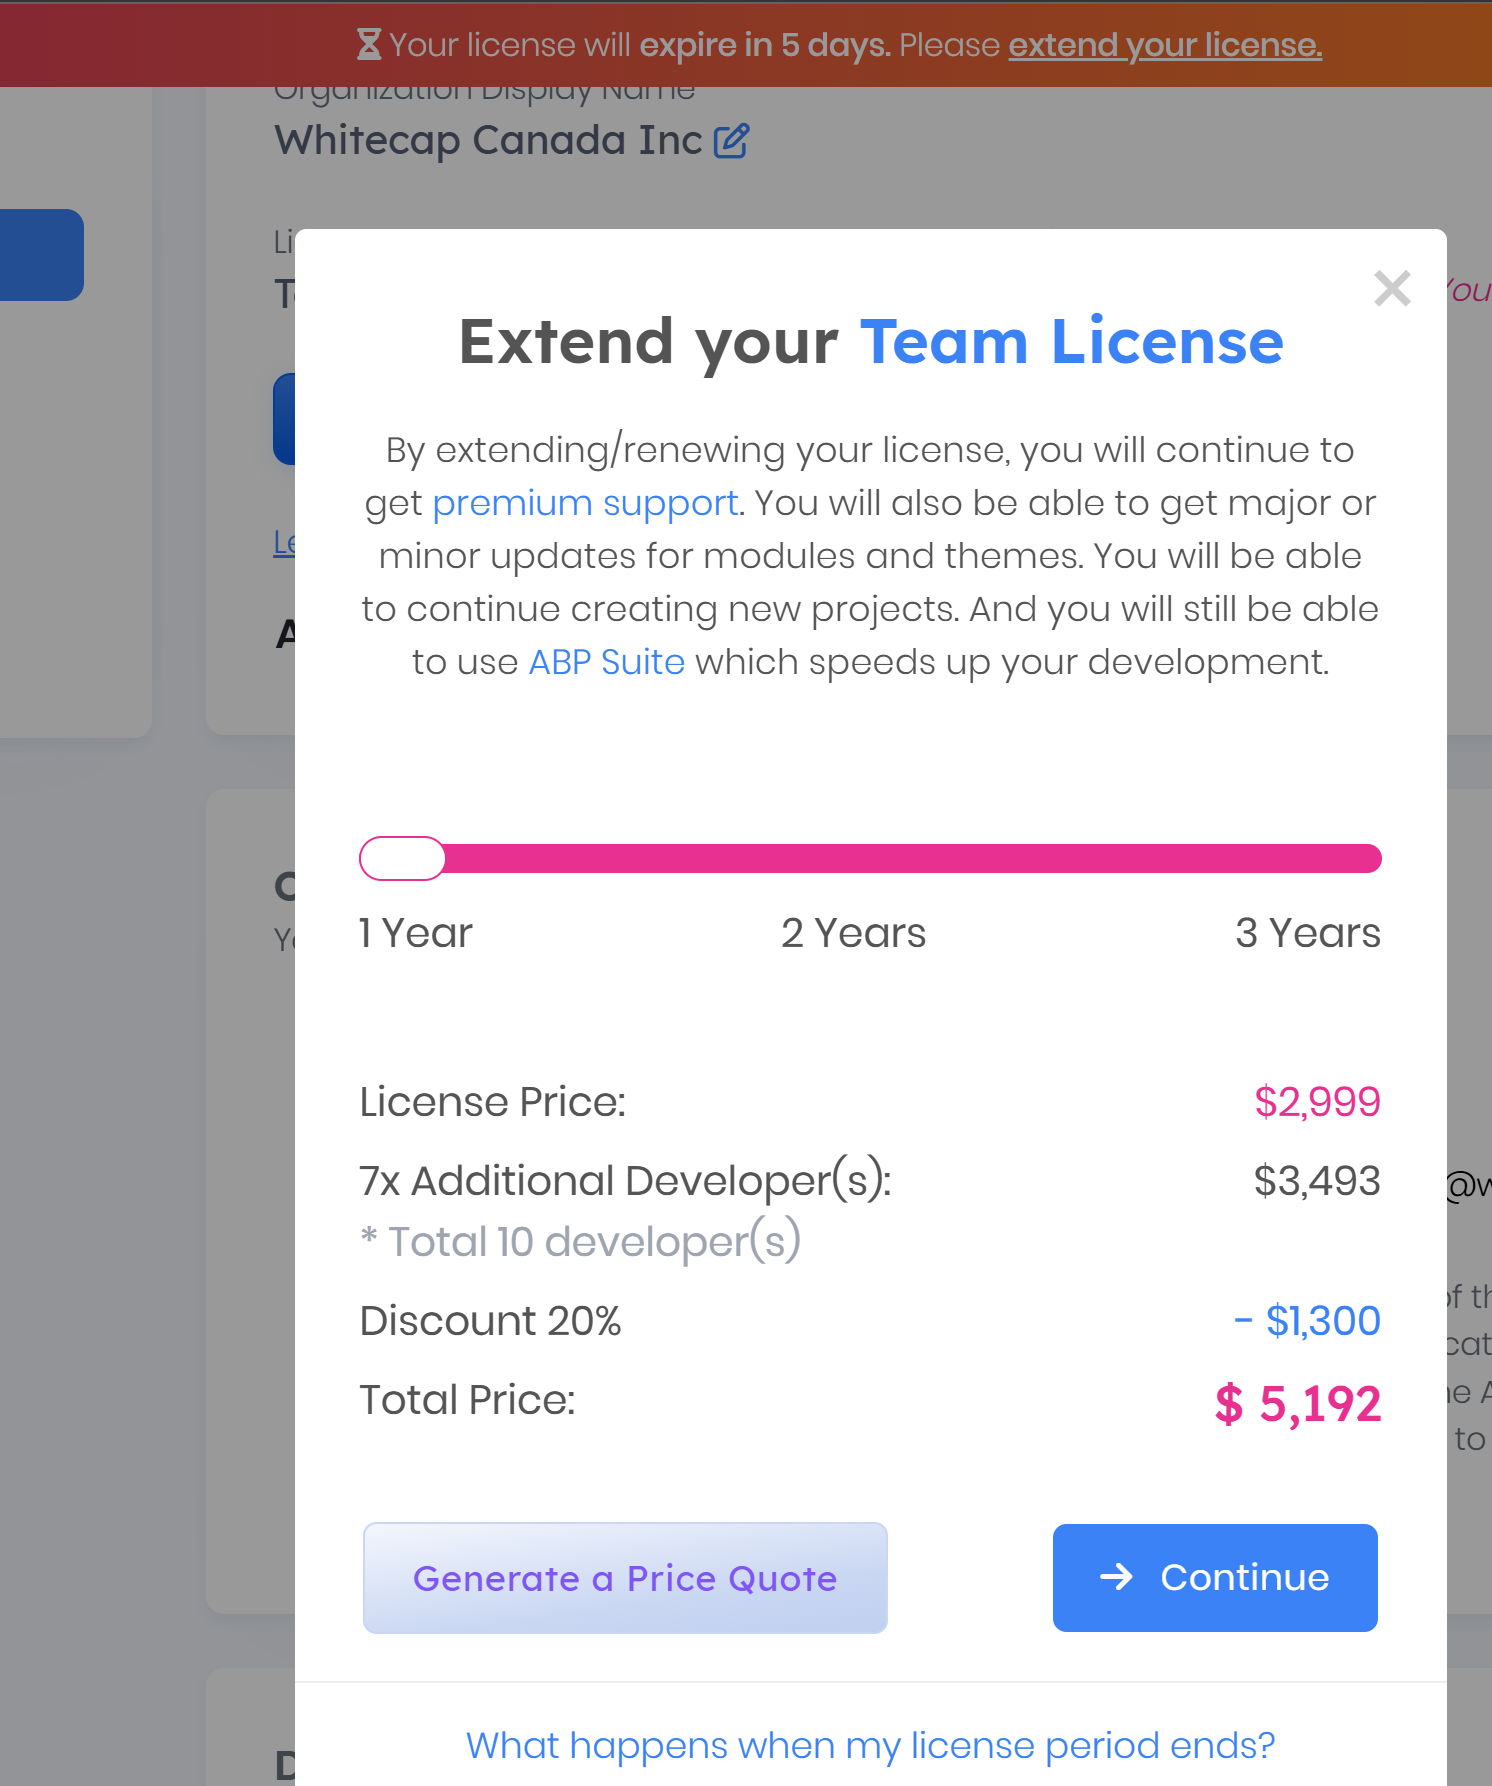The width and height of the screenshot is (1492, 1786).
Task: Close the Extend your Team License dialog
Action: 1392,289
